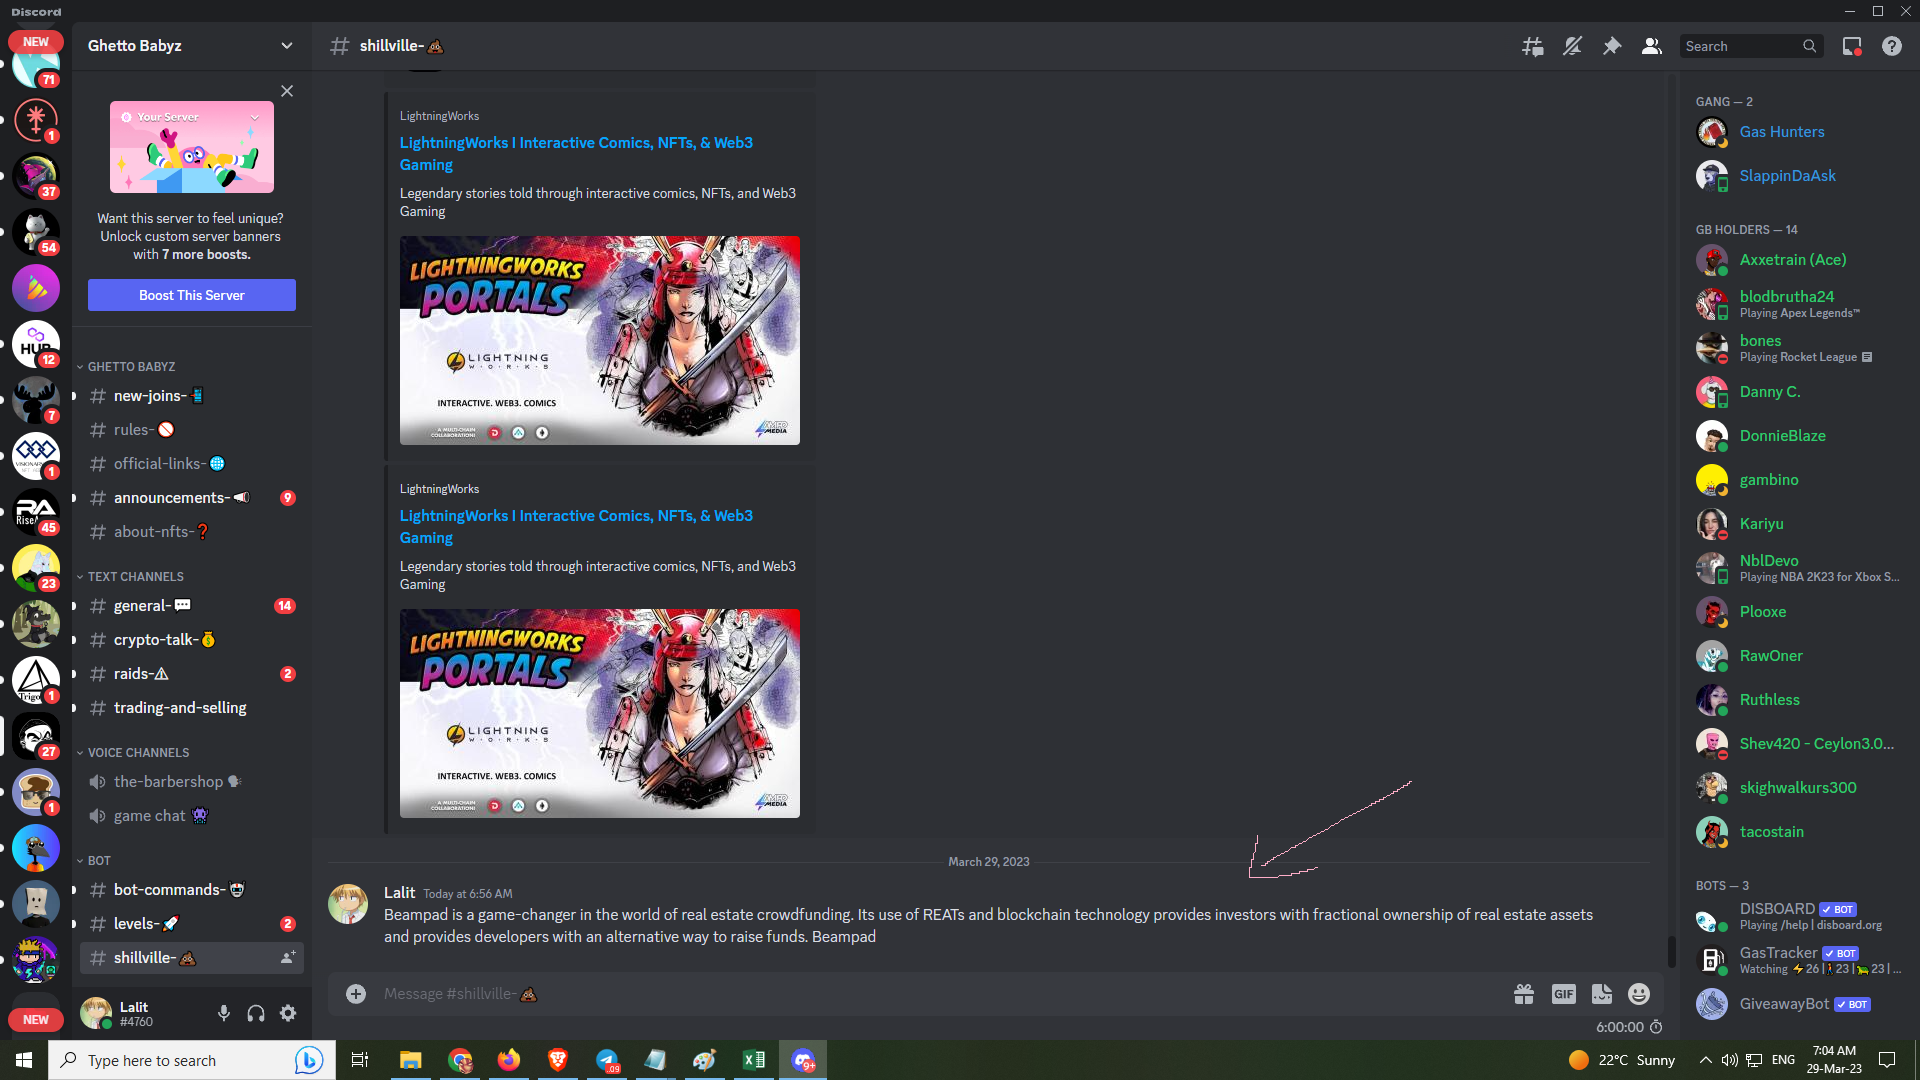Click Lalit's avatar in chat

(x=348, y=904)
